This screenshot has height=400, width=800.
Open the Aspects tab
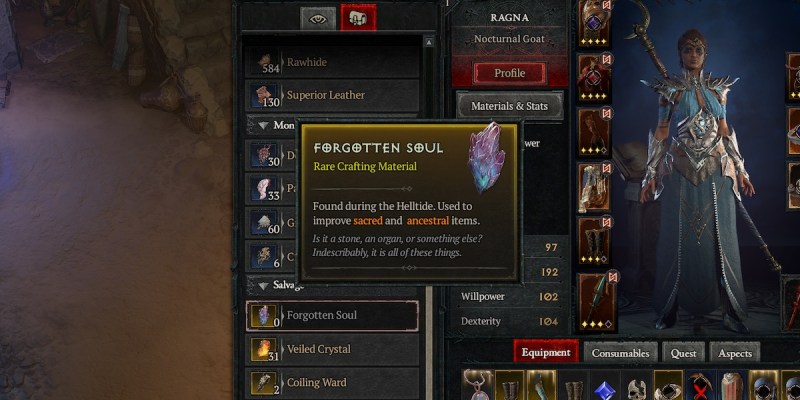coord(735,353)
